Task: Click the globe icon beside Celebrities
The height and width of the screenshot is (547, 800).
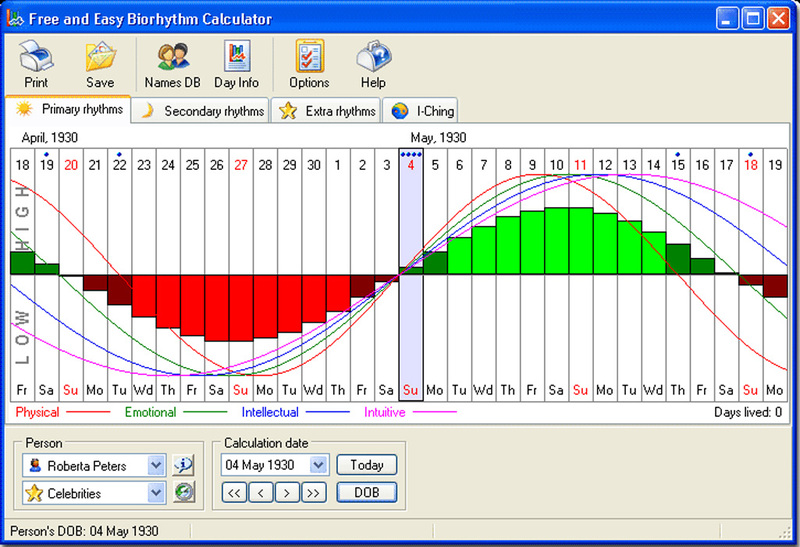Action: [184, 492]
